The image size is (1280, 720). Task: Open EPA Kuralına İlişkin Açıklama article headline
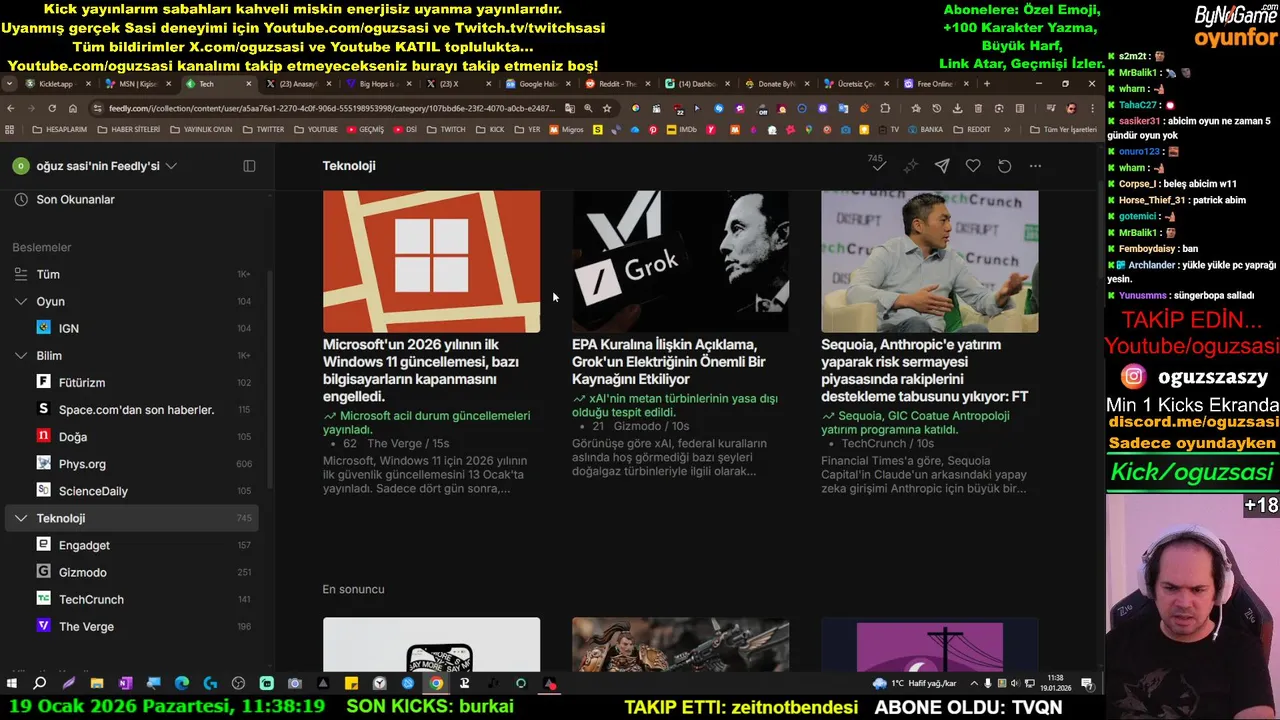[668, 362]
